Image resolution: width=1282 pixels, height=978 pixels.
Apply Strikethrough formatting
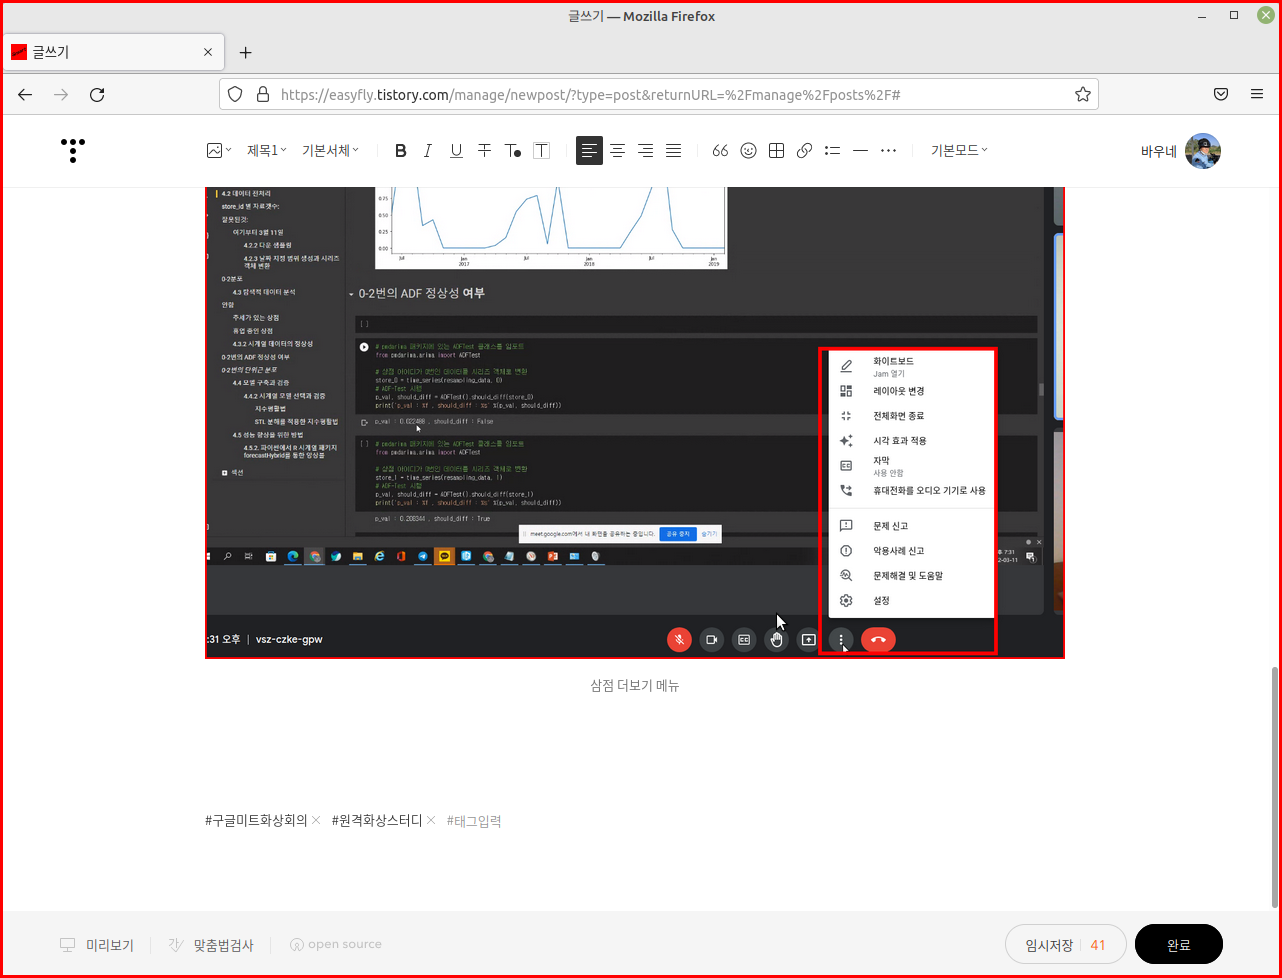click(484, 151)
